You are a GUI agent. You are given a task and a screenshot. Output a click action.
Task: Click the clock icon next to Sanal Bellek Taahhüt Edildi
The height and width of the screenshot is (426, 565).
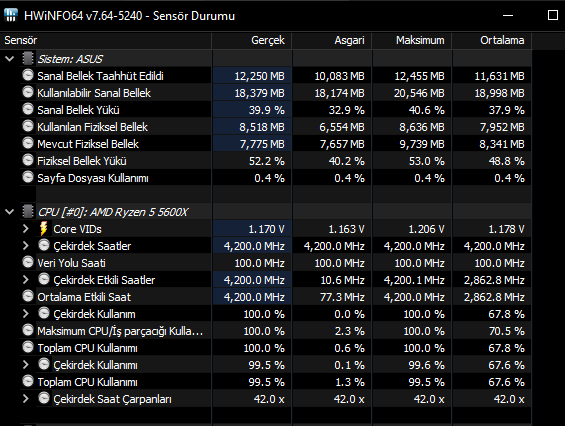click(x=28, y=75)
